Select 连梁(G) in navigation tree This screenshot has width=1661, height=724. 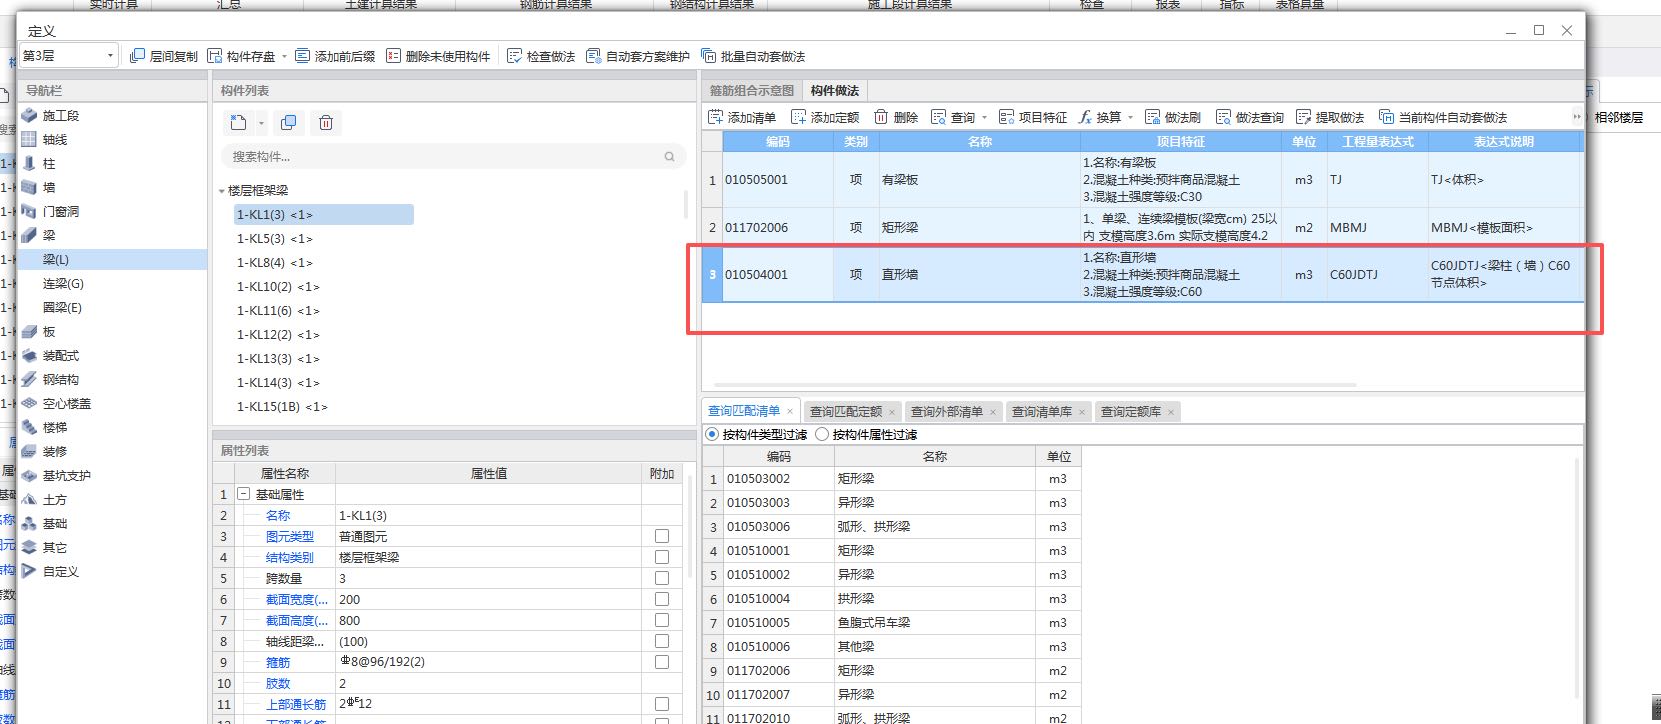pyautogui.click(x=63, y=284)
